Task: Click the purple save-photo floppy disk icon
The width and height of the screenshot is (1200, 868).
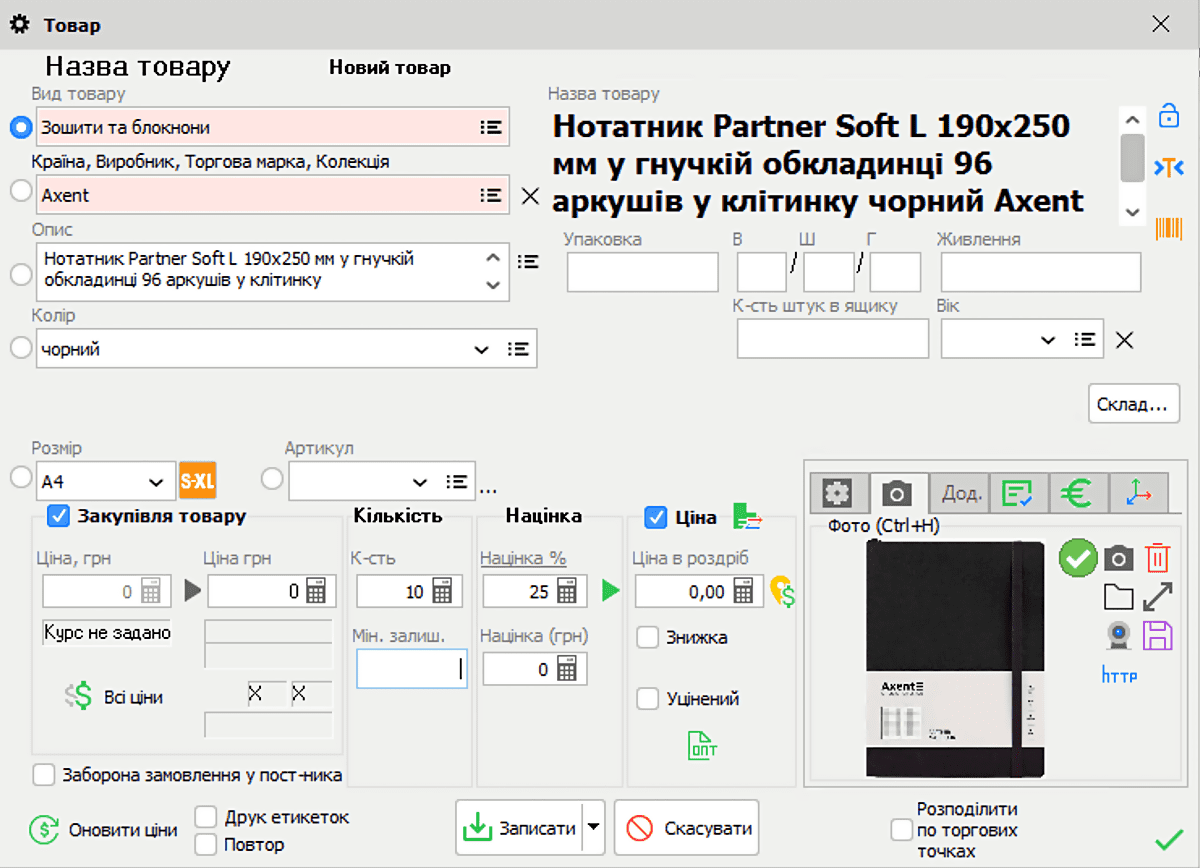Action: click(x=1157, y=636)
